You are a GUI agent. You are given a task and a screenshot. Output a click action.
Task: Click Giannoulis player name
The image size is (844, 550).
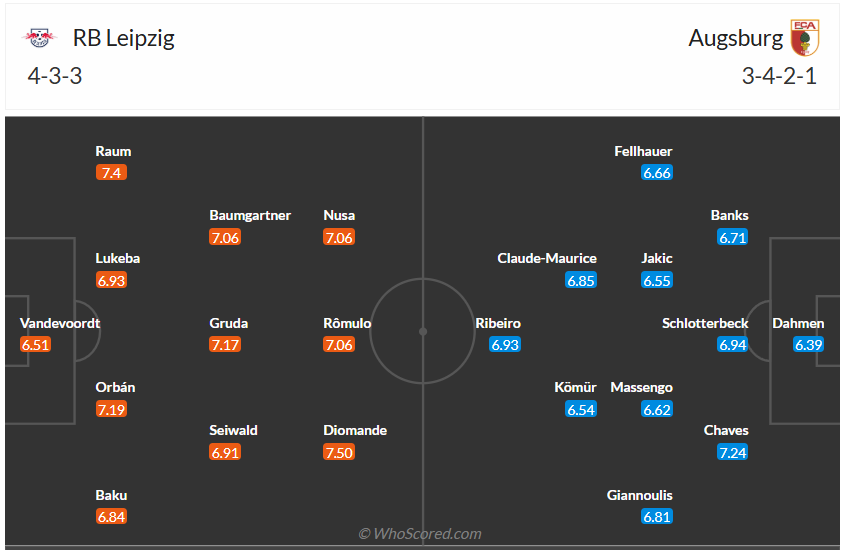(x=640, y=495)
